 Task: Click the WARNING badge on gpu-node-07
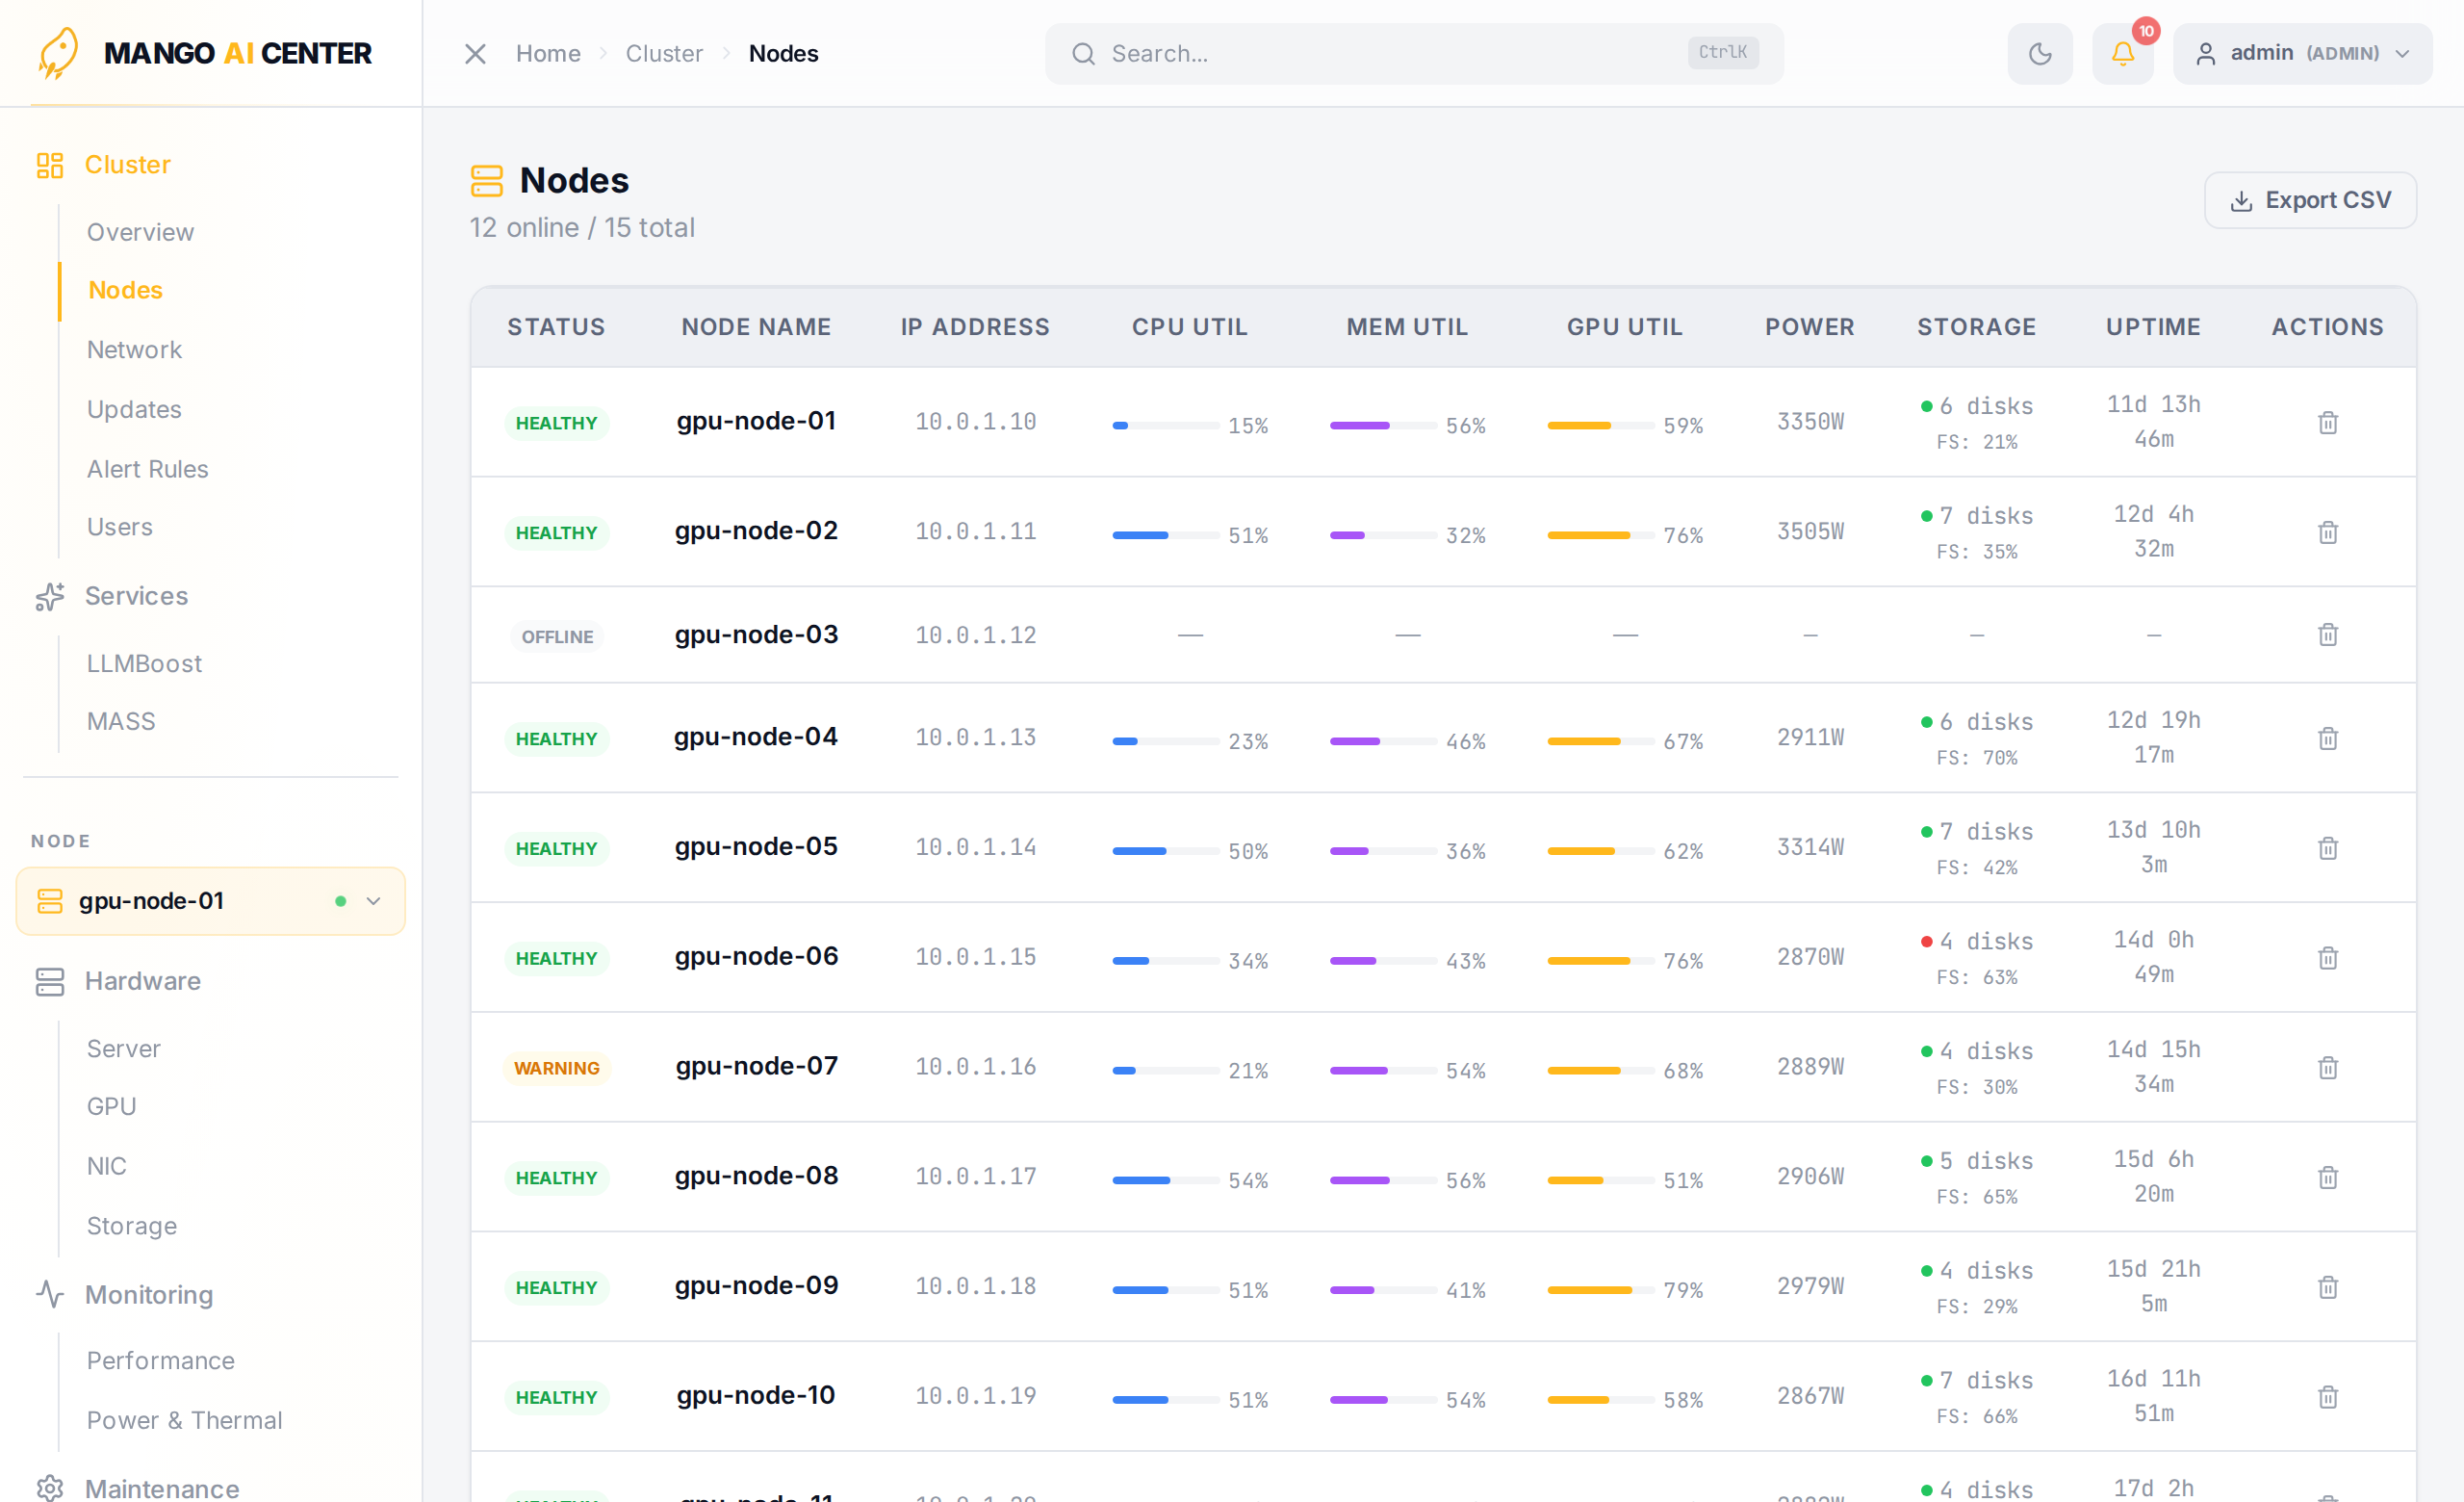(556, 1068)
